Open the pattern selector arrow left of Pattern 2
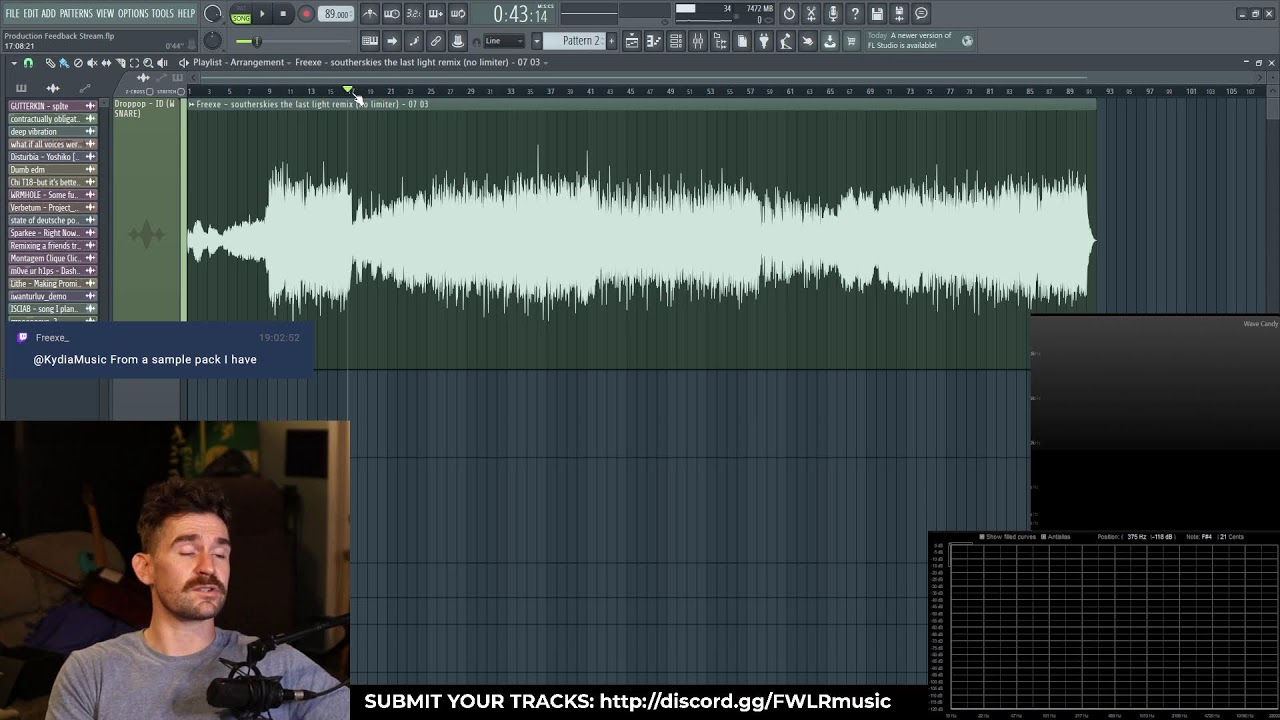The height and width of the screenshot is (720, 1280). 537,41
